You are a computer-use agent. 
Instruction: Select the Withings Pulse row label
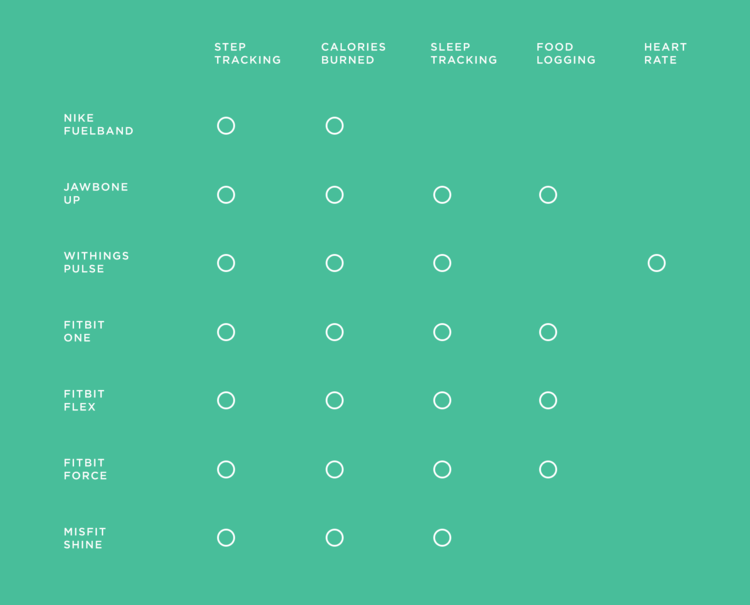tap(97, 262)
